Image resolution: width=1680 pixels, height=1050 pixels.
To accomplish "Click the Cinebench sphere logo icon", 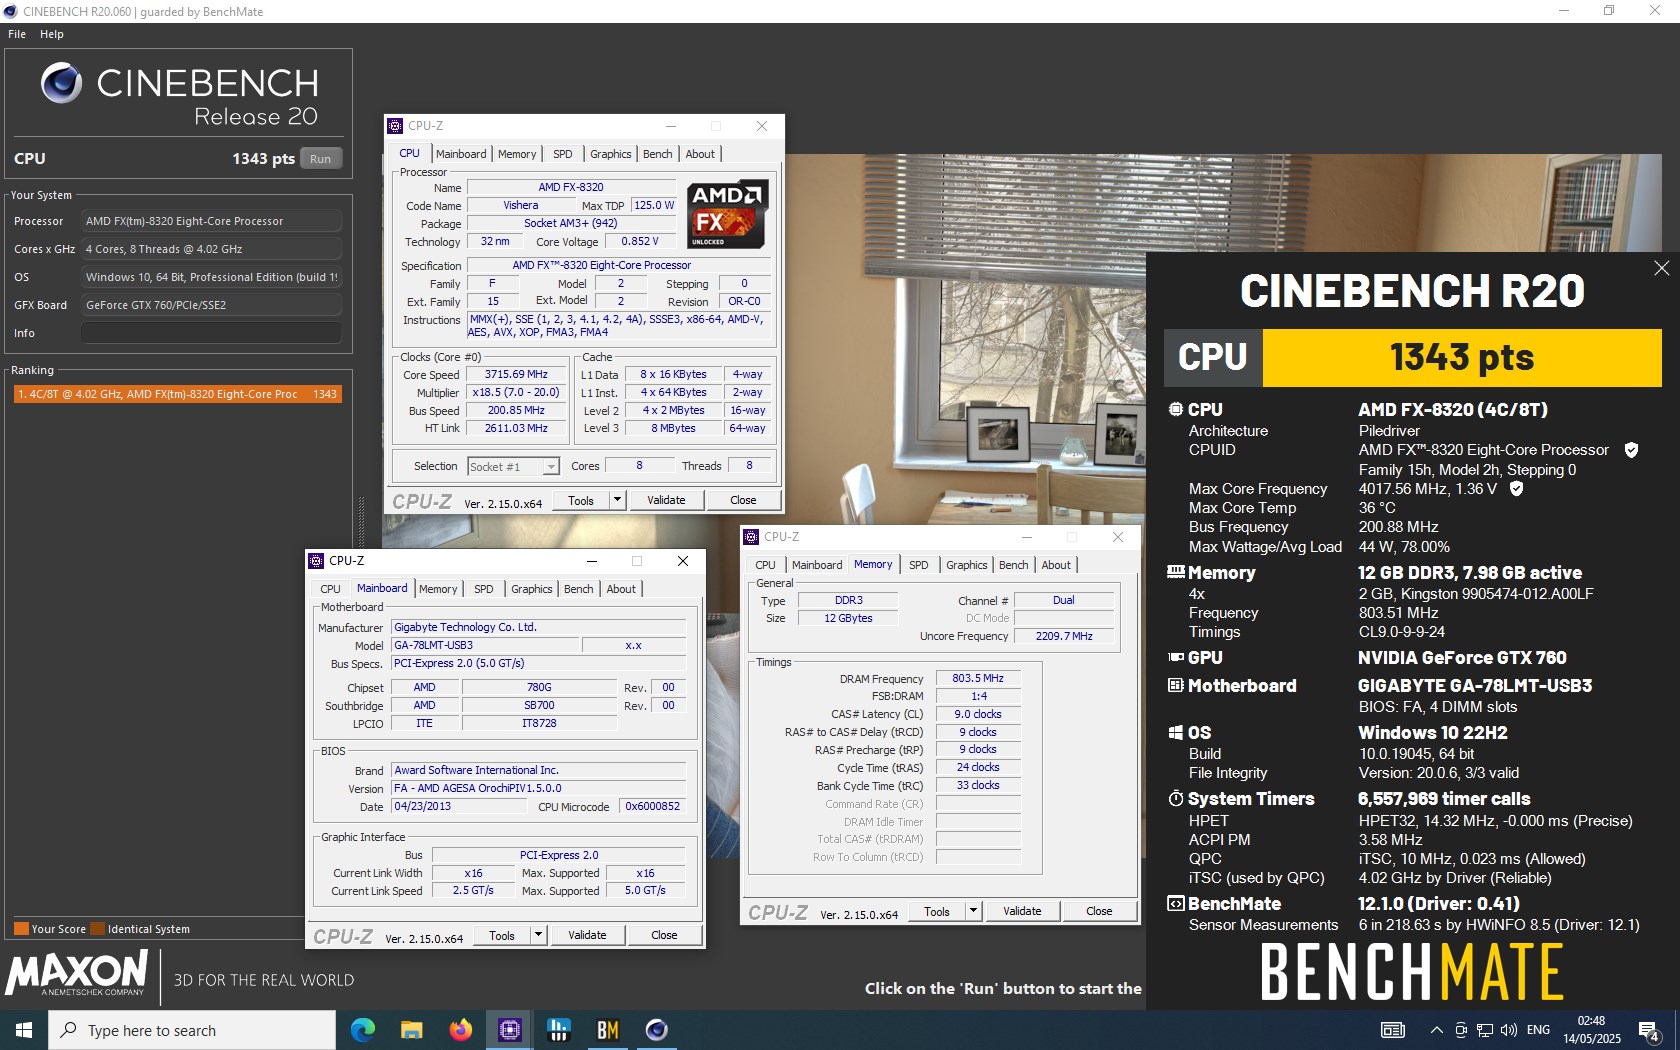I will [61, 83].
